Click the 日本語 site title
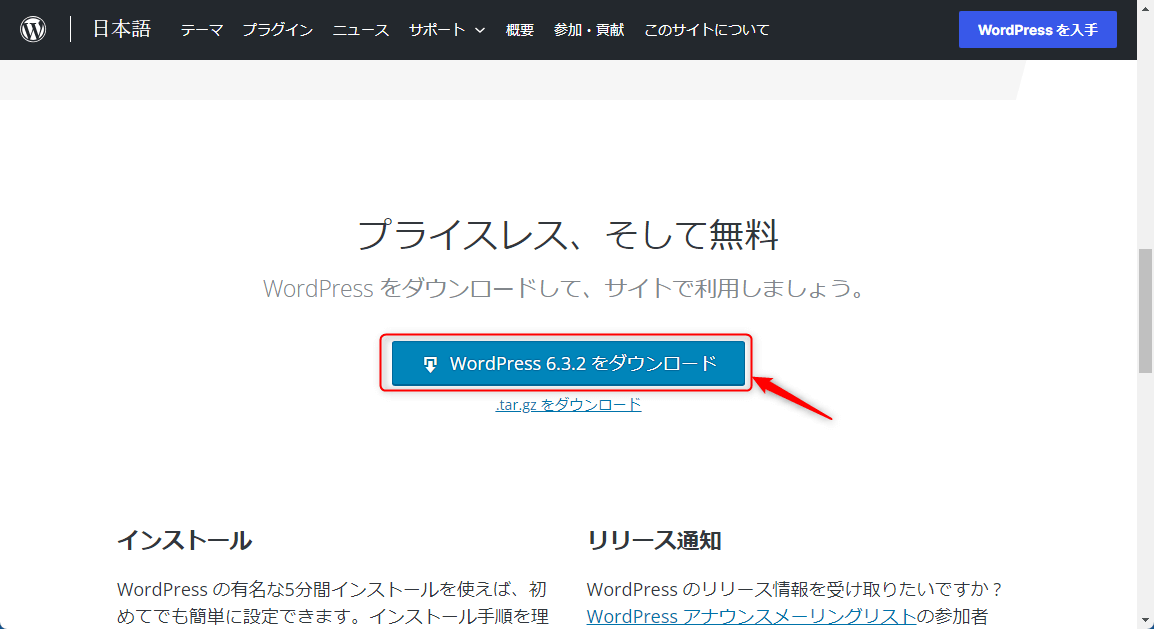The image size is (1154, 629). [120, 29]
